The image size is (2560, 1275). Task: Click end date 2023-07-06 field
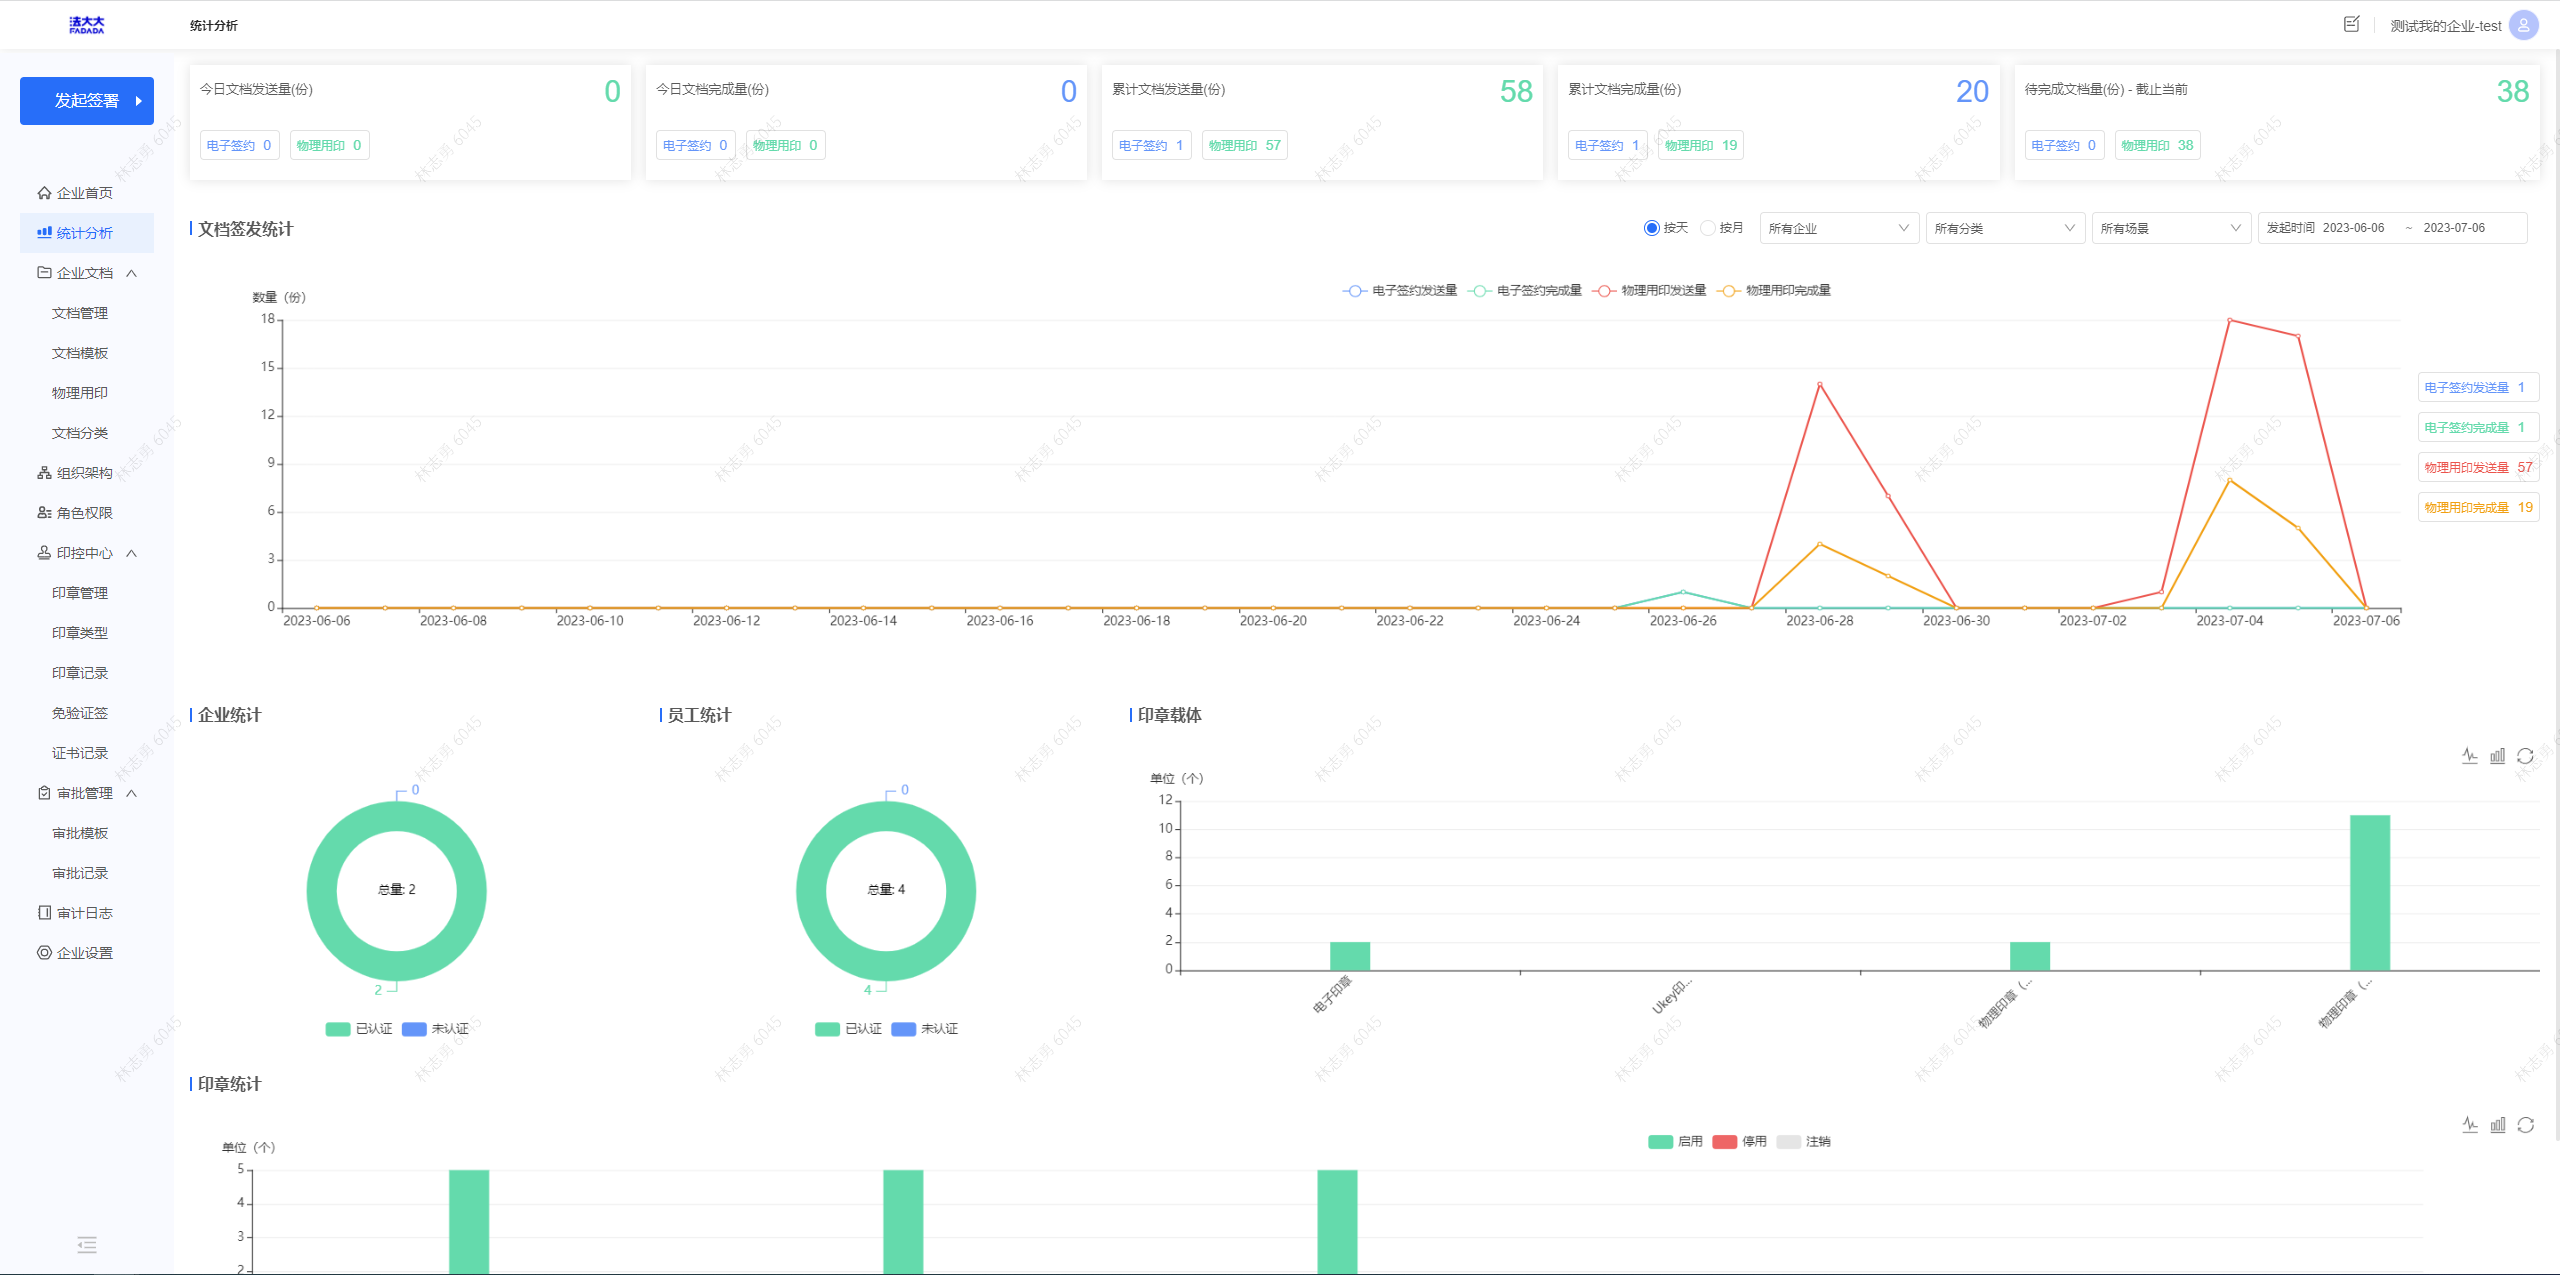tap(2454, 228)
